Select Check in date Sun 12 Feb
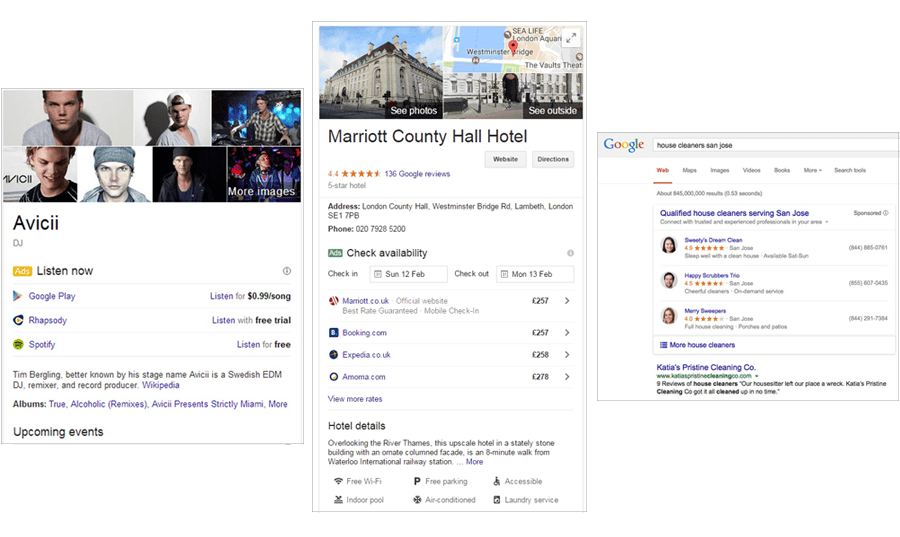Viewport: 900px width, 537px height. (409, 274)
